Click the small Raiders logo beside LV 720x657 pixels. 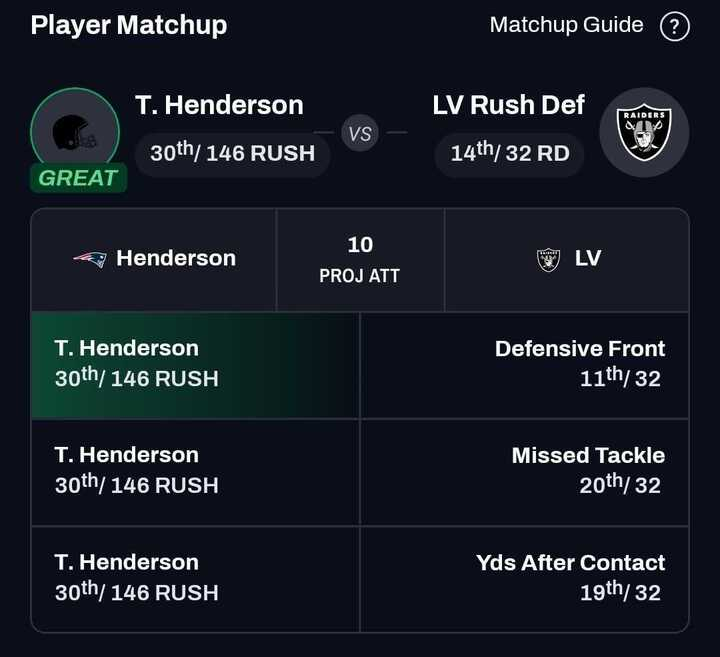(549, 259)
